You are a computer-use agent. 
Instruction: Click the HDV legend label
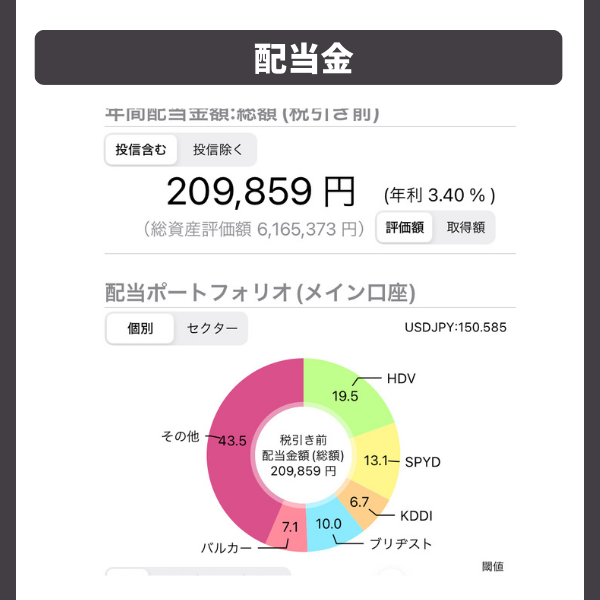click(x=401, y=379)
